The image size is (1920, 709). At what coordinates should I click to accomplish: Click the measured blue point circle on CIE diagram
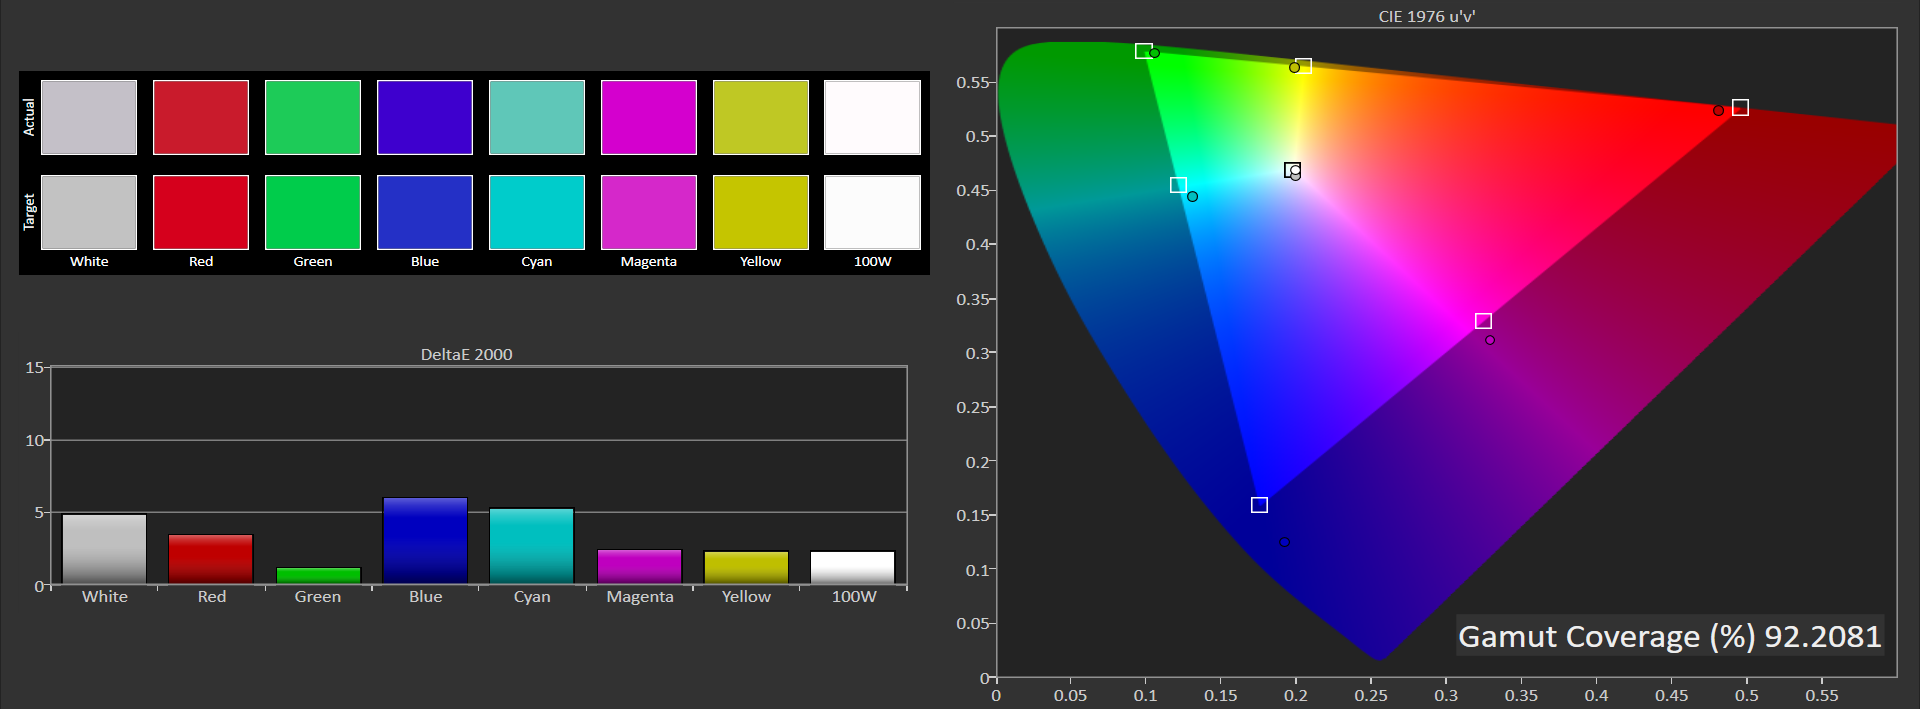(x=1284, y=542)
